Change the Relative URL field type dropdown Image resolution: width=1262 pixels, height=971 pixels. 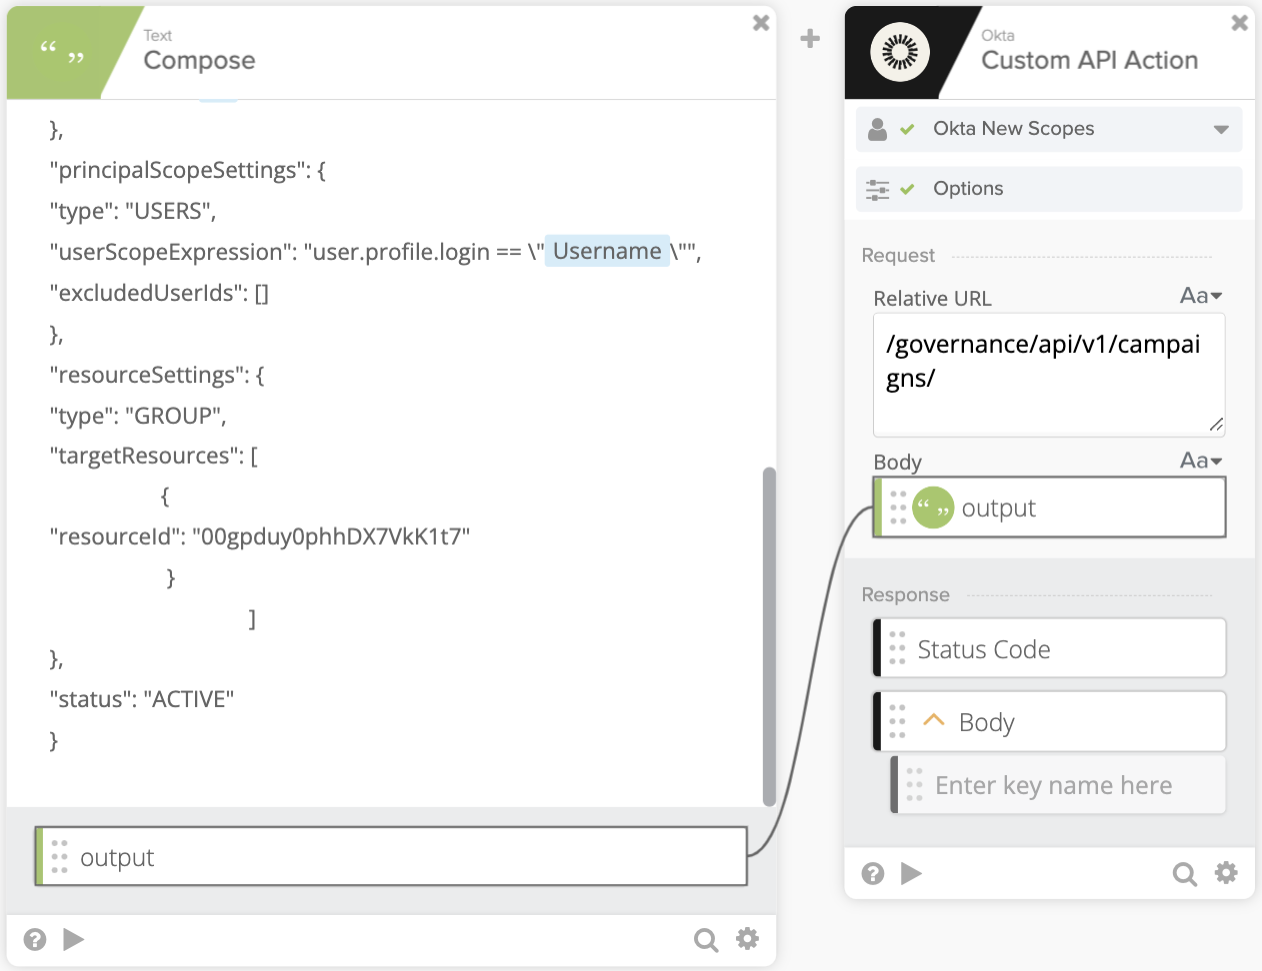[1201, 296]
